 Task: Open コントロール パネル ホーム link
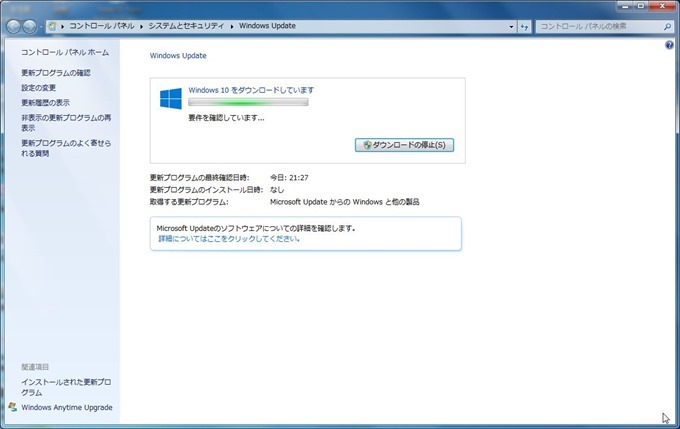tap(65, 52)
